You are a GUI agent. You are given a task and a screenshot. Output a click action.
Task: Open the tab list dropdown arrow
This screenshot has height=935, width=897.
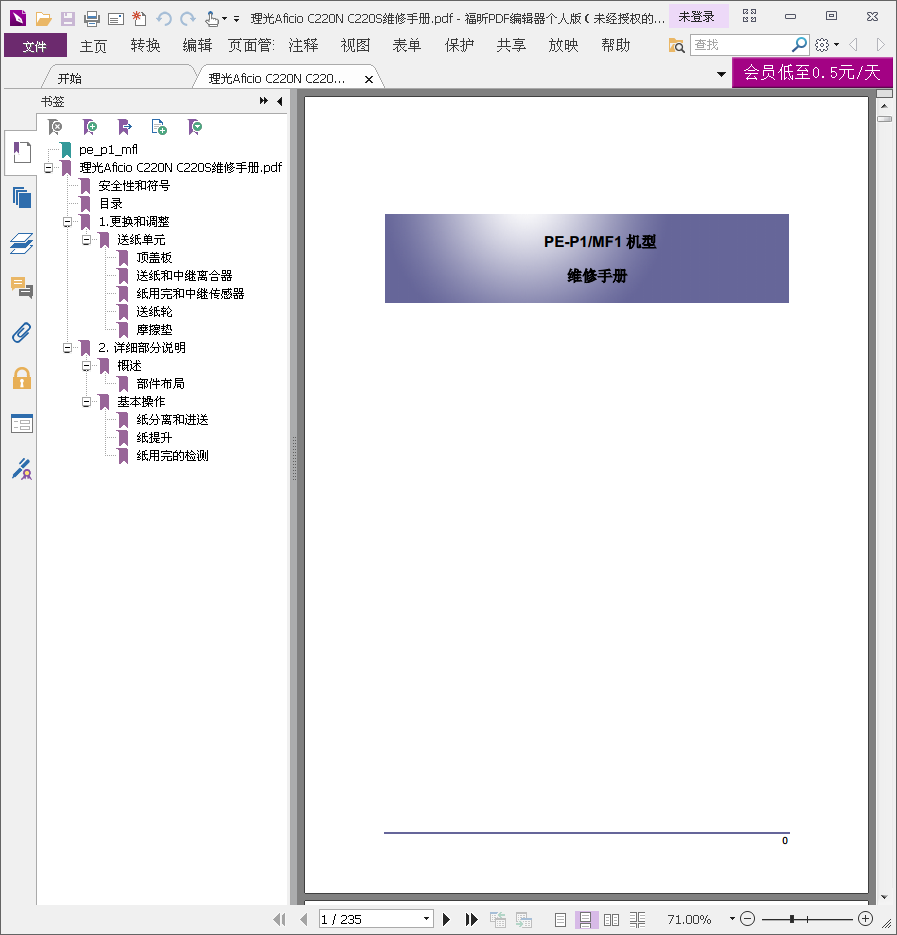721,75
